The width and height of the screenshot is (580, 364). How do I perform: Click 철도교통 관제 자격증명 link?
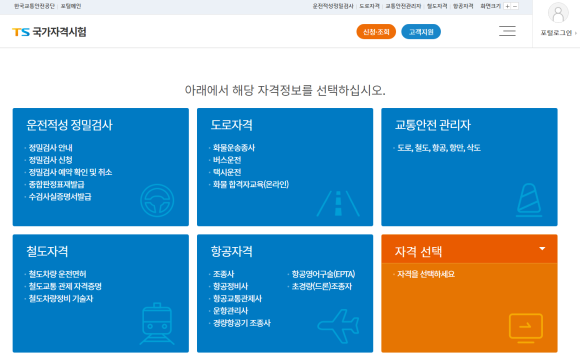(65, 286)
